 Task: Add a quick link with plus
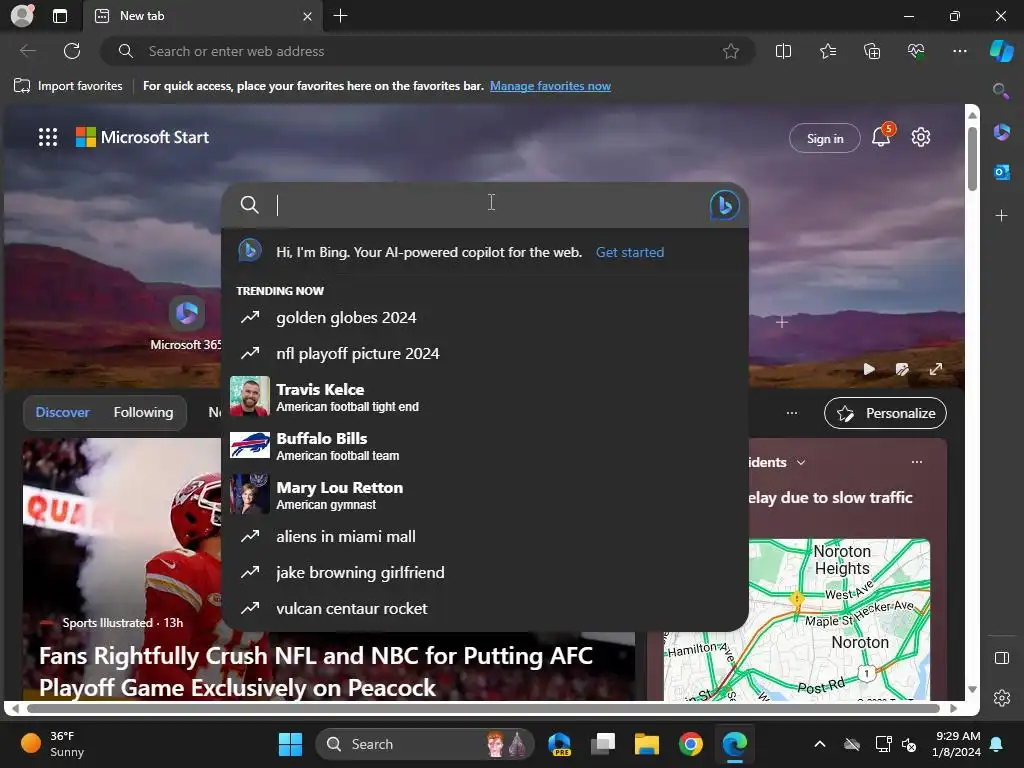point(782,322)
